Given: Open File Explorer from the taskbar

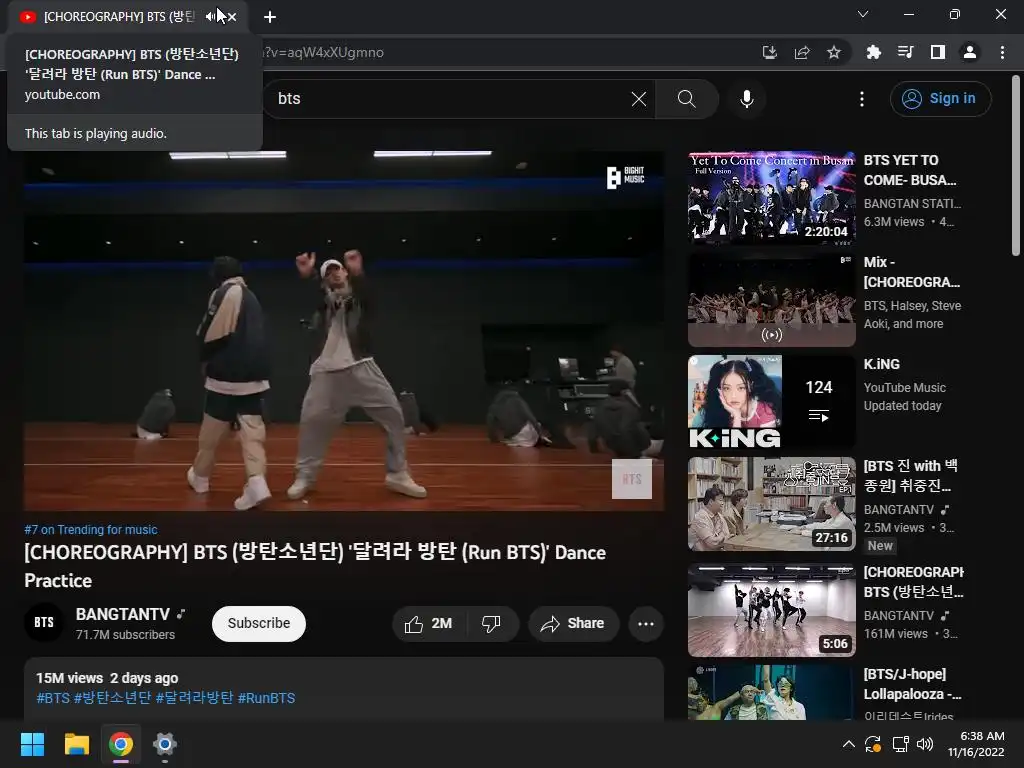Looking at the screenshot, I should (x=76, y=744).
